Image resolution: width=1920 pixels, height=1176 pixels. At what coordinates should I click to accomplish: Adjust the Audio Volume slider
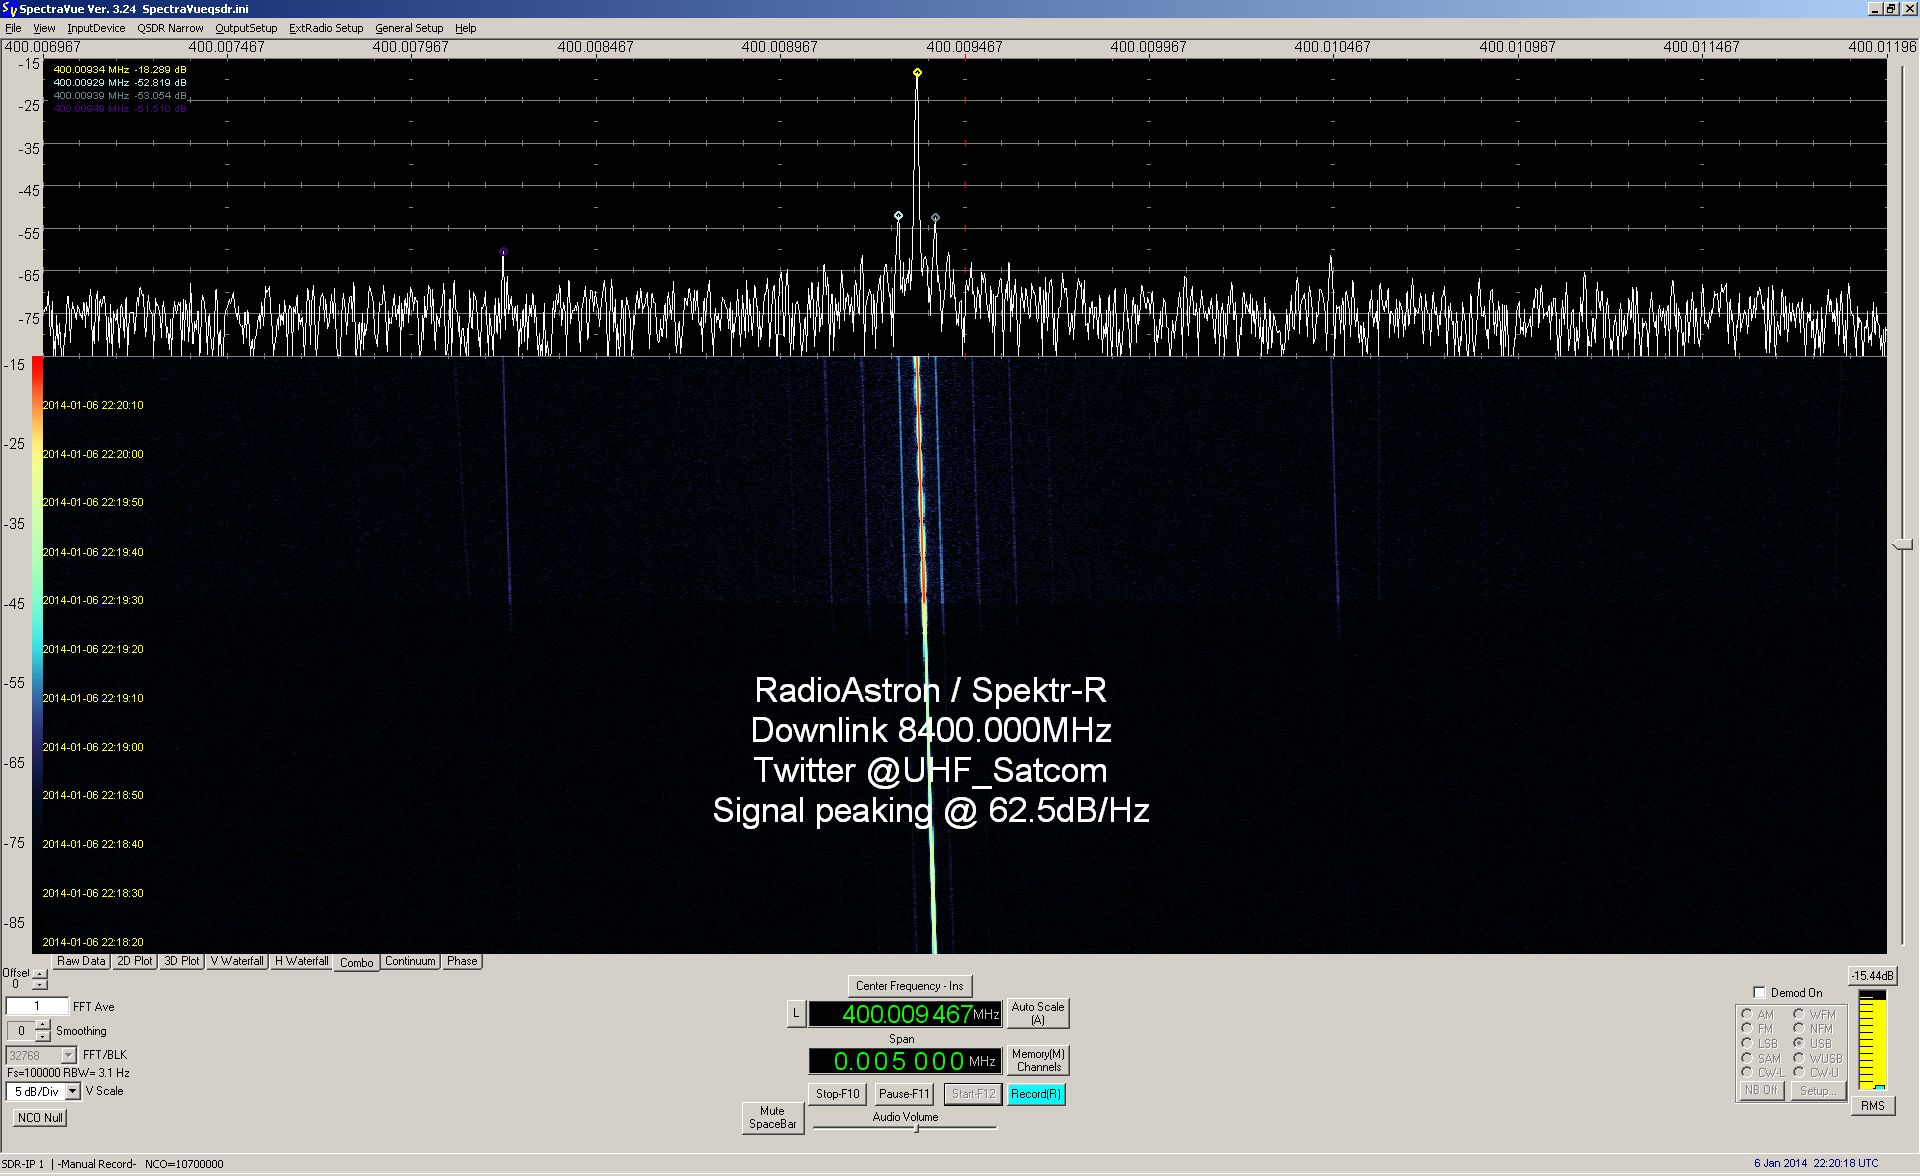coord(916,1128)
